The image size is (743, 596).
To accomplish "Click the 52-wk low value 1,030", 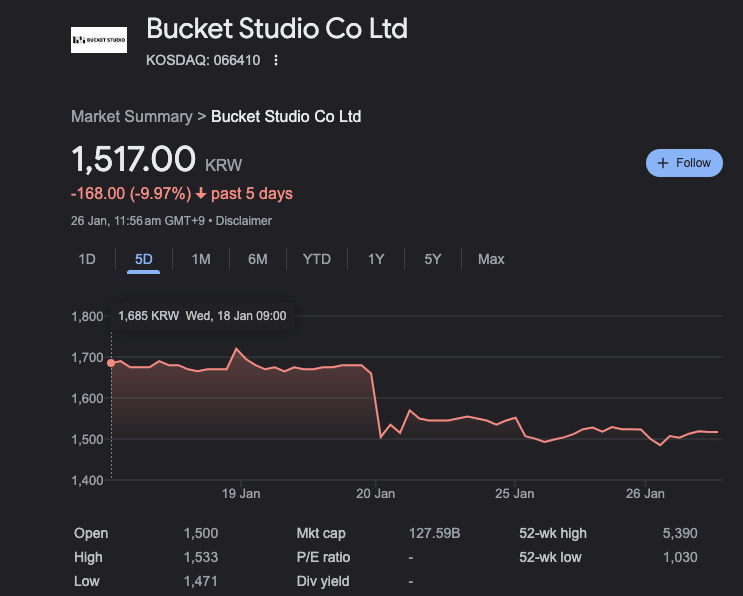I will [x=680, y=557].
